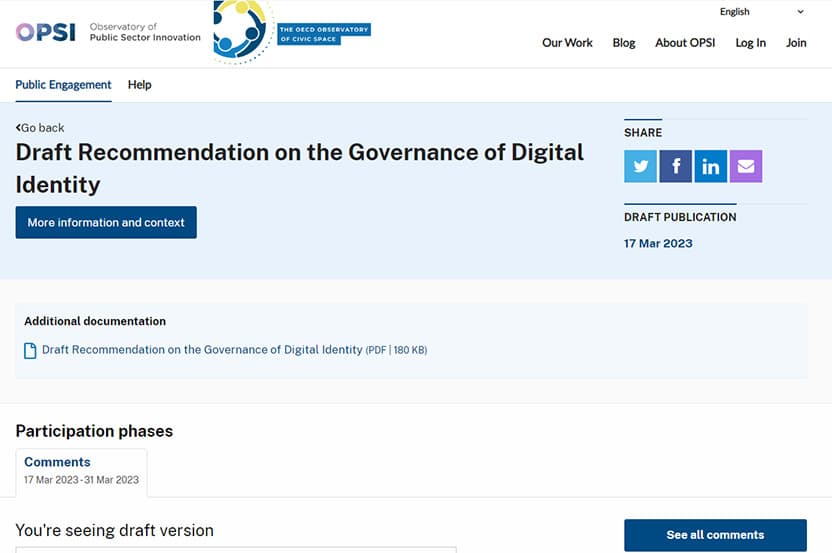Open the English language dropdown
Viewport: 832px width, 553px height.
click(762, 12)
